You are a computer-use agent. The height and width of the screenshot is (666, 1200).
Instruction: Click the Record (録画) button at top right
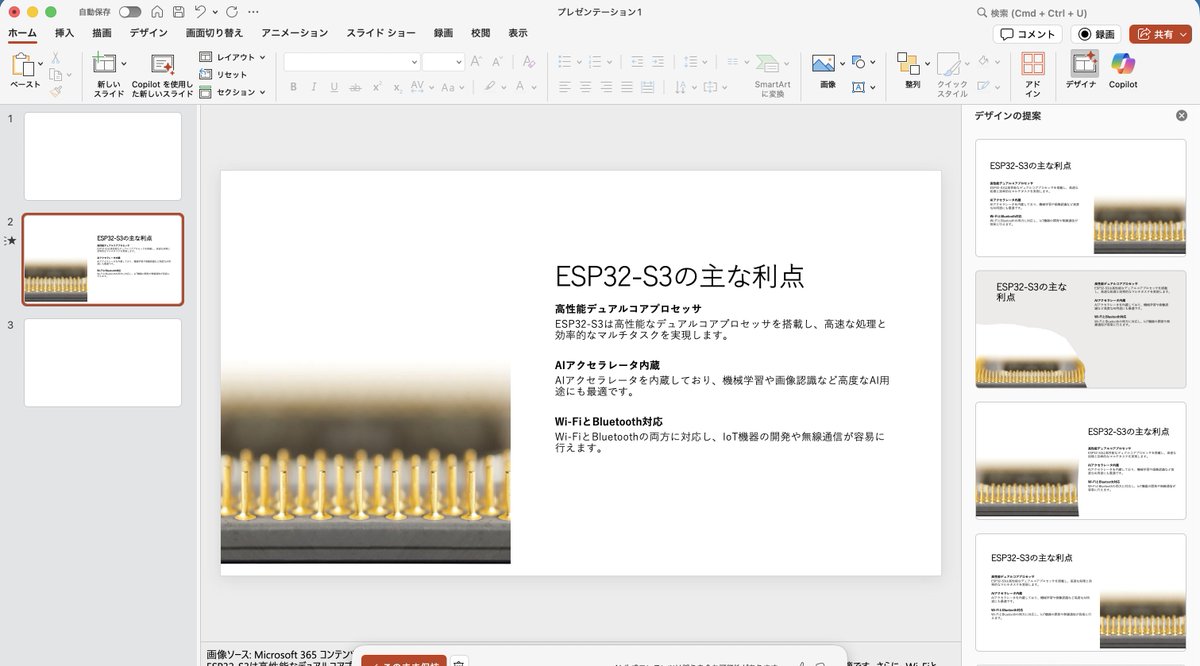1096,34
